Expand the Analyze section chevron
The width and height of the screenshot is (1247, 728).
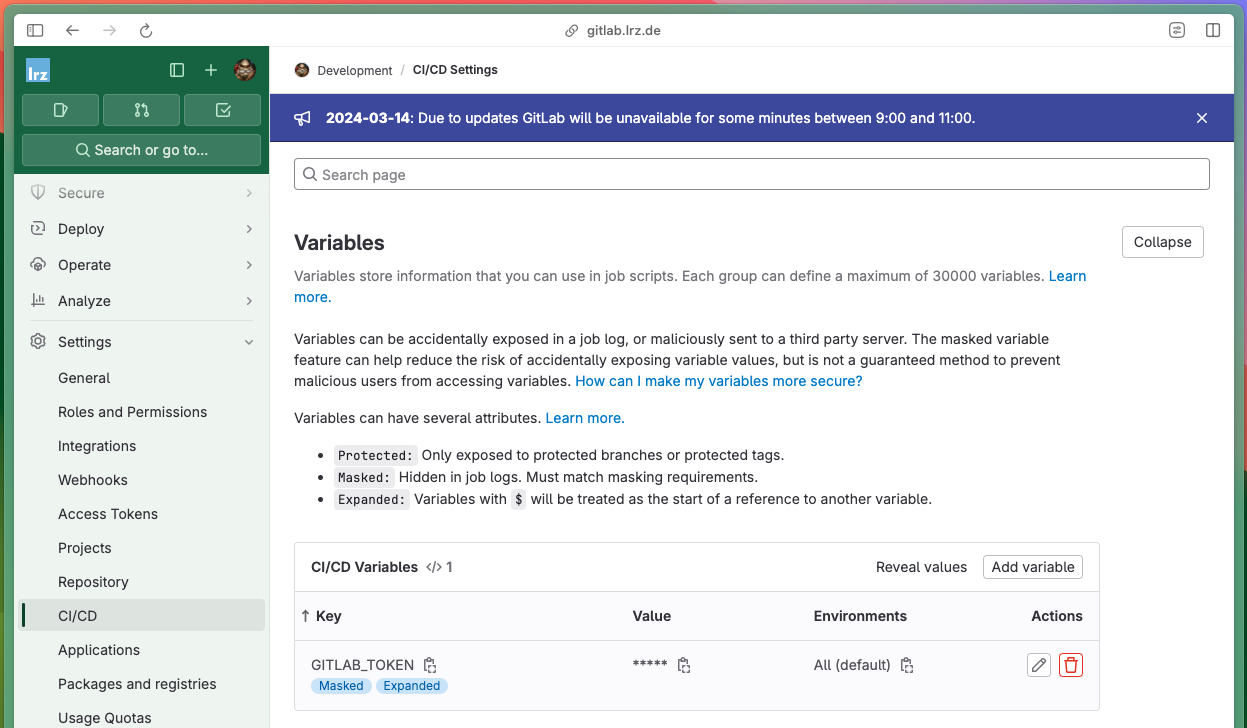tap(249, 301)
